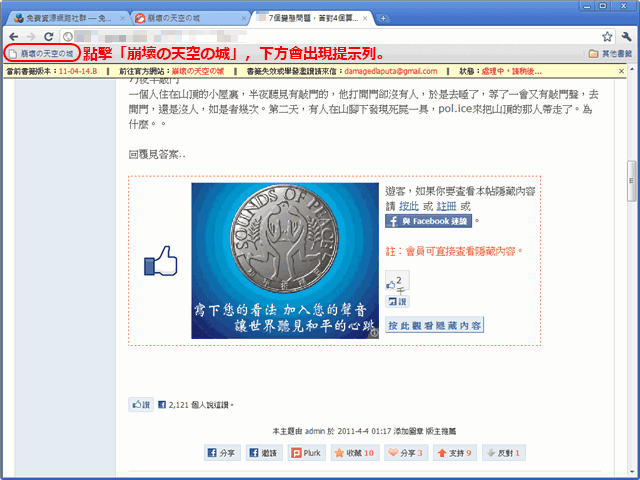Click red note 會員可直接查看隱藏內容
Image resolution: width=640 pixels, height=480 pixels.
454,251
